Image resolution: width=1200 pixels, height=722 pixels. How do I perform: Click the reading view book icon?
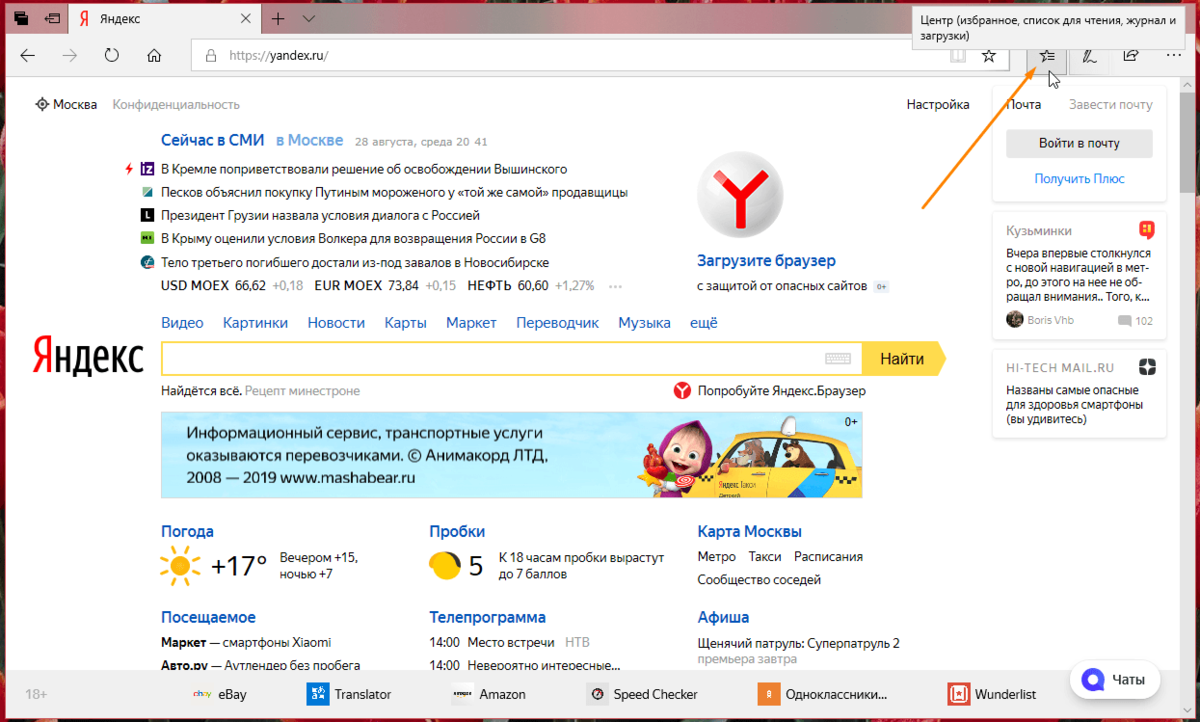[x=956, y=57]
